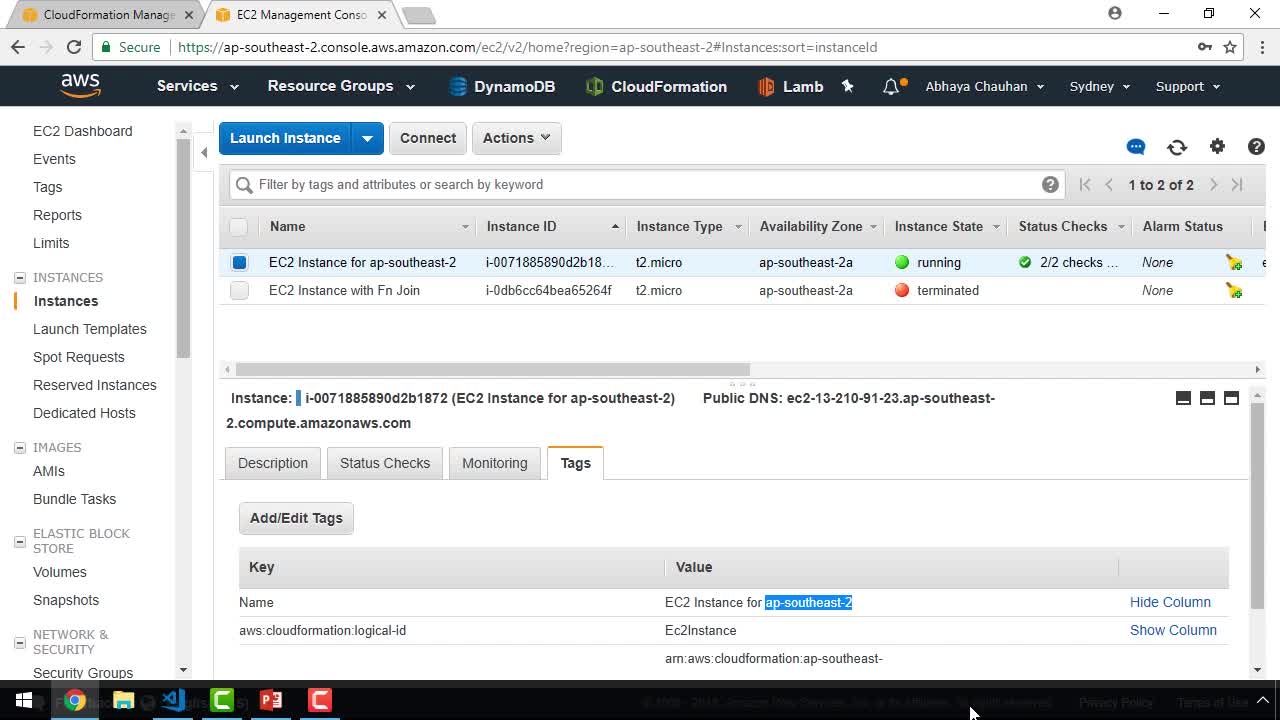Click Hide Column for the Name tag
This screenshot has height=720, width=1280.
pyautogui.click(x=1170, y=602)
